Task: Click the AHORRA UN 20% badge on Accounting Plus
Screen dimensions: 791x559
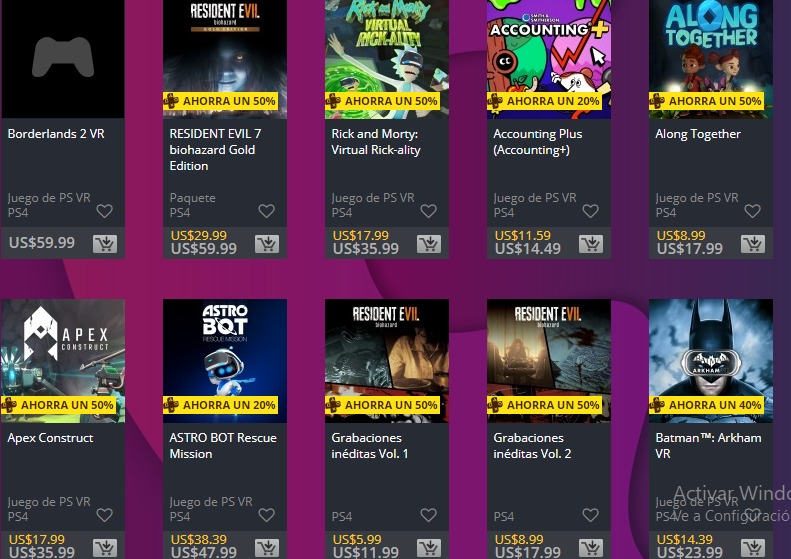Action: pyautogui.click(x=545, y=101)
